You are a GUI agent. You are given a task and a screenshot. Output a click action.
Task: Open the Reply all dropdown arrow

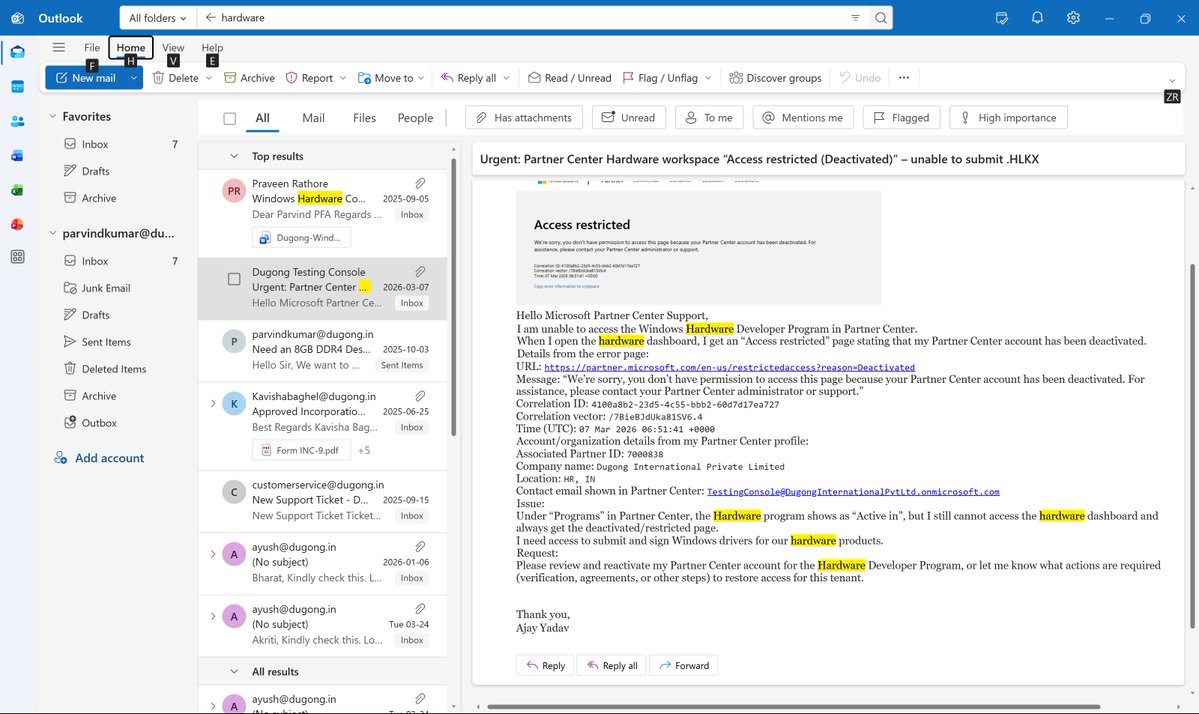pos(506,78)
